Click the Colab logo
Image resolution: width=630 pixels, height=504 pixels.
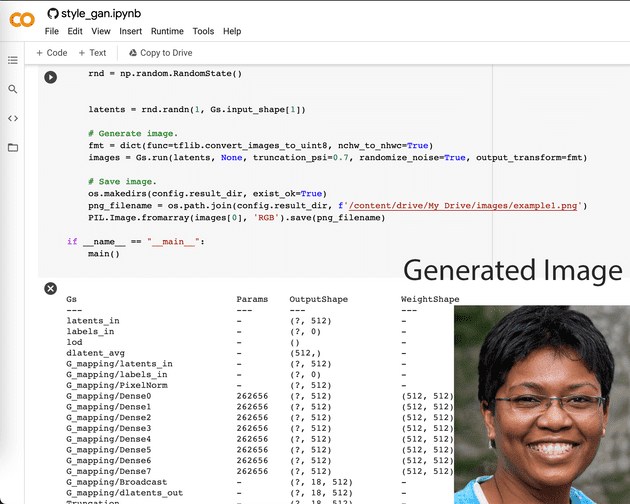22,19
